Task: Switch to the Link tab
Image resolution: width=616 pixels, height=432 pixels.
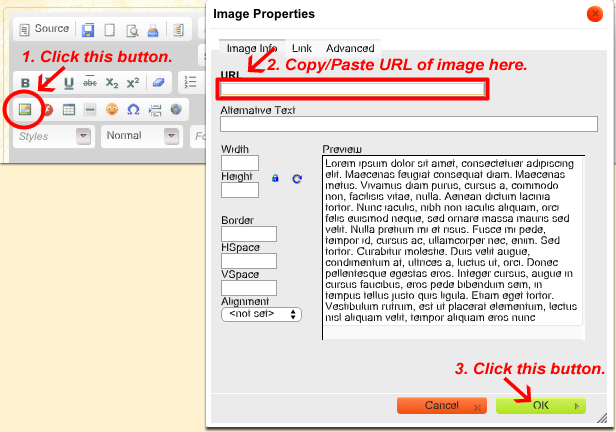Action: click(301, 48)
